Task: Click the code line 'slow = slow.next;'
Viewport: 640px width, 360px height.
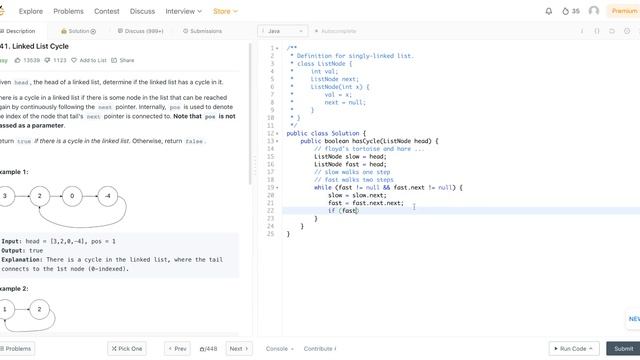Action: click(357, 196)
